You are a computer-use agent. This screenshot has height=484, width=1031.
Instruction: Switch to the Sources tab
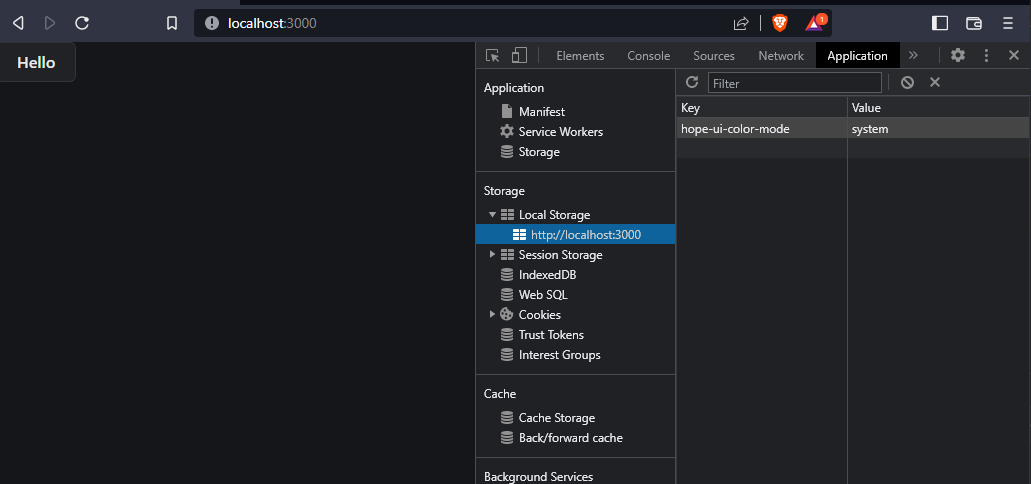(714, 56)
